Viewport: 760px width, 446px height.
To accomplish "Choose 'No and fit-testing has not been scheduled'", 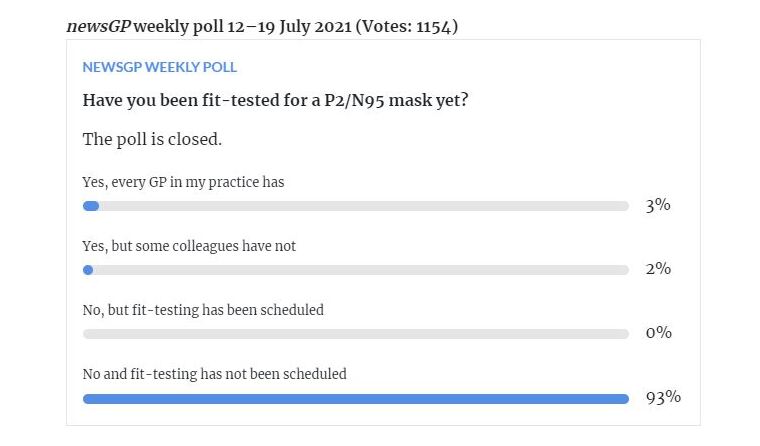I will pyautogui.click(x=214, y=374).
